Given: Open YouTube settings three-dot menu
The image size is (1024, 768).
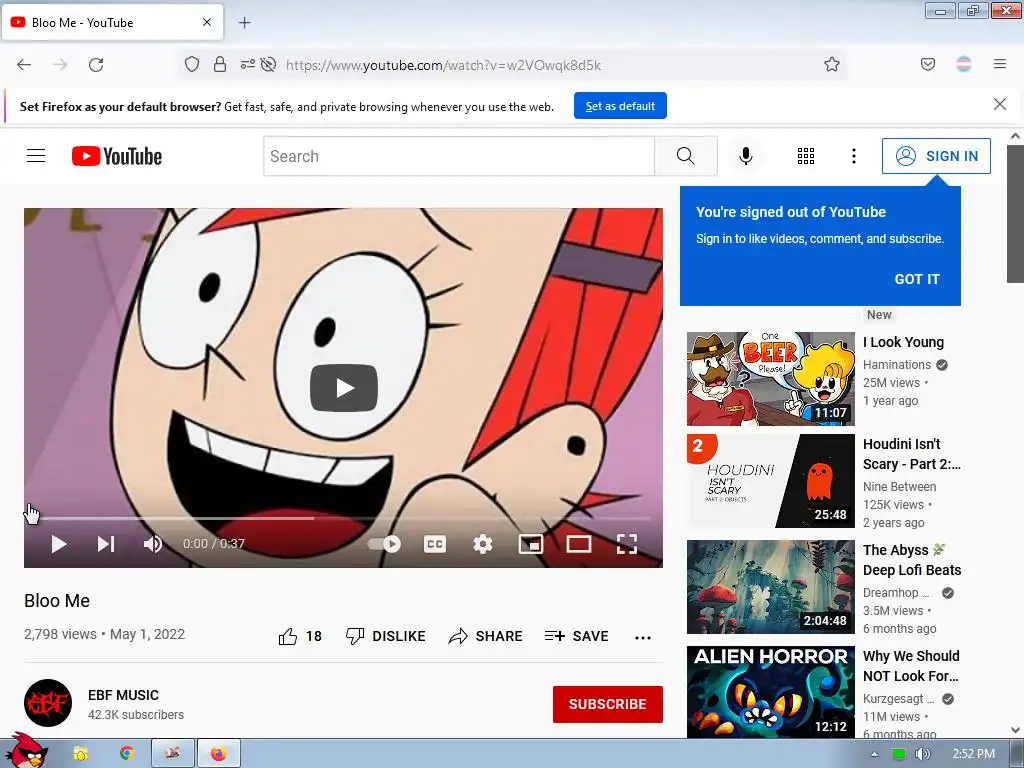Looking at the screenshot, I should (853, 156).
